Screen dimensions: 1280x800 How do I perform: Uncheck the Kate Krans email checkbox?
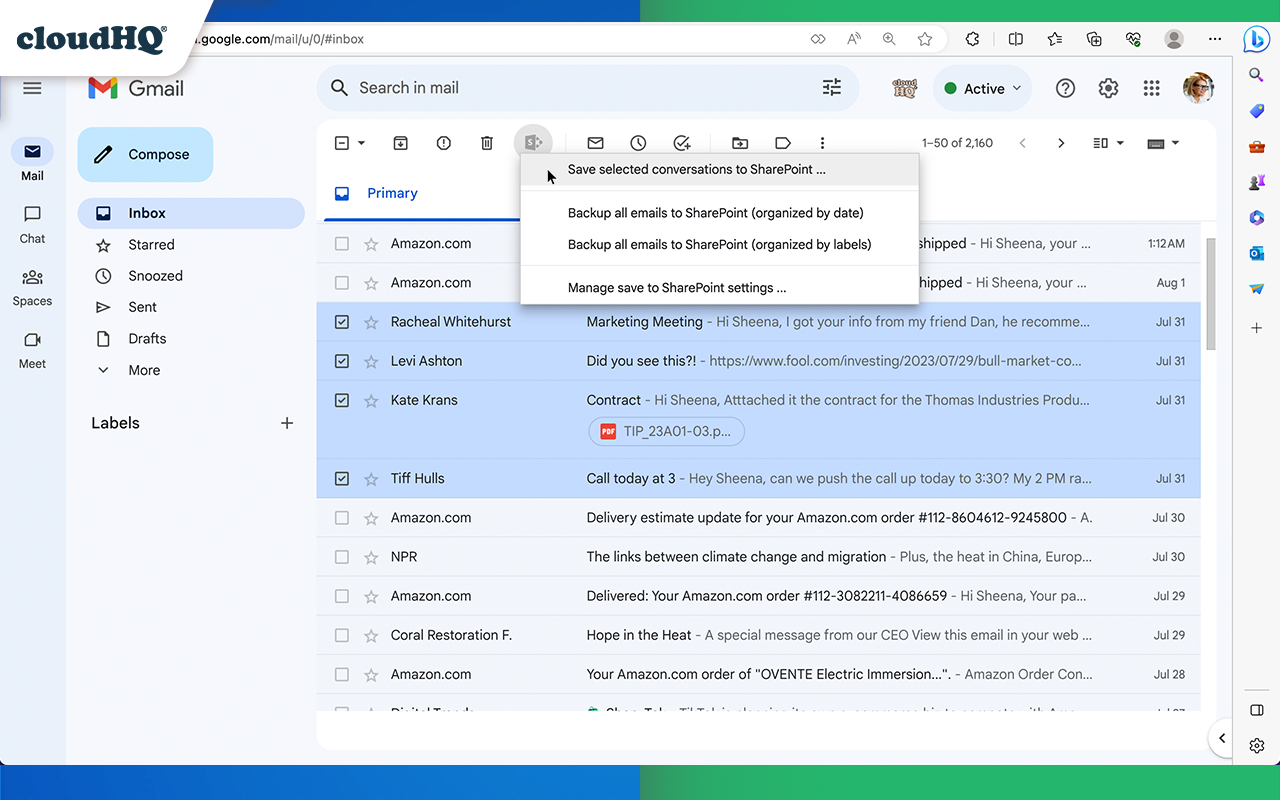[342, 400]
